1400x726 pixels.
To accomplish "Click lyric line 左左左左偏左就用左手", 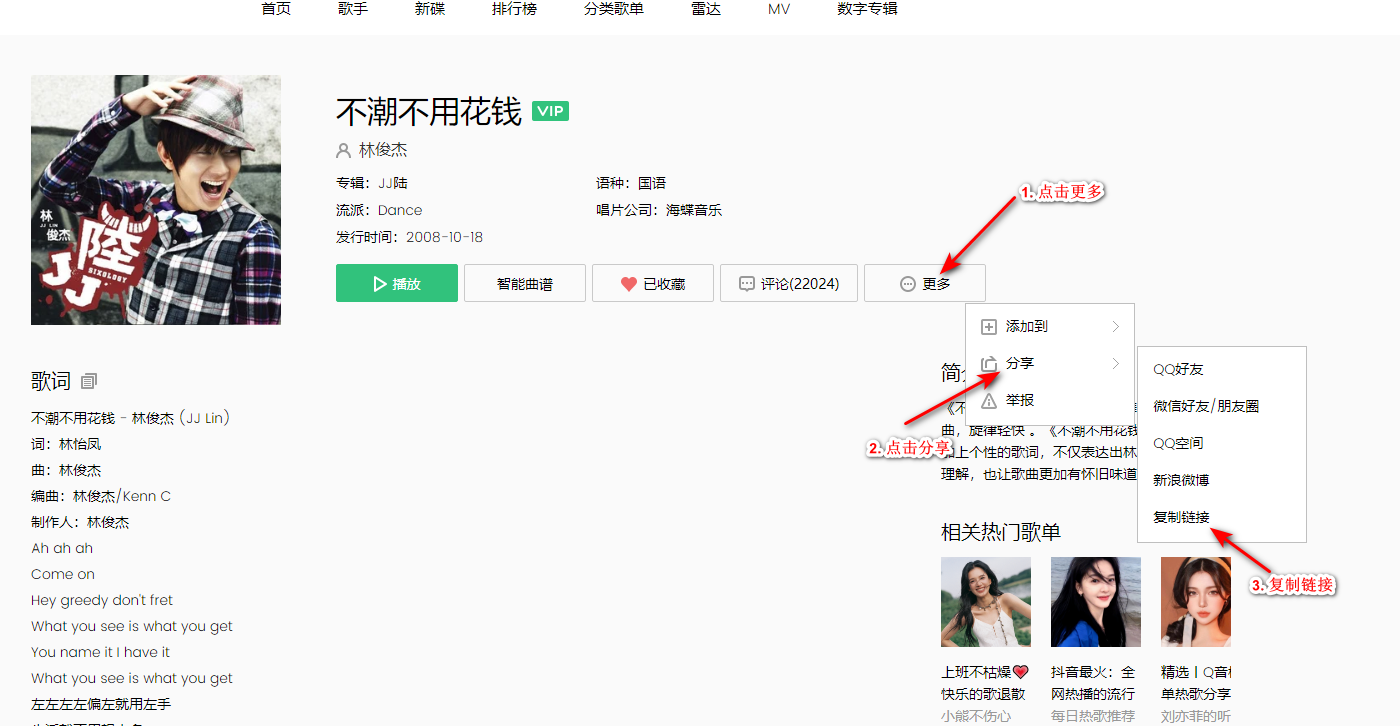I will [101, 704].
